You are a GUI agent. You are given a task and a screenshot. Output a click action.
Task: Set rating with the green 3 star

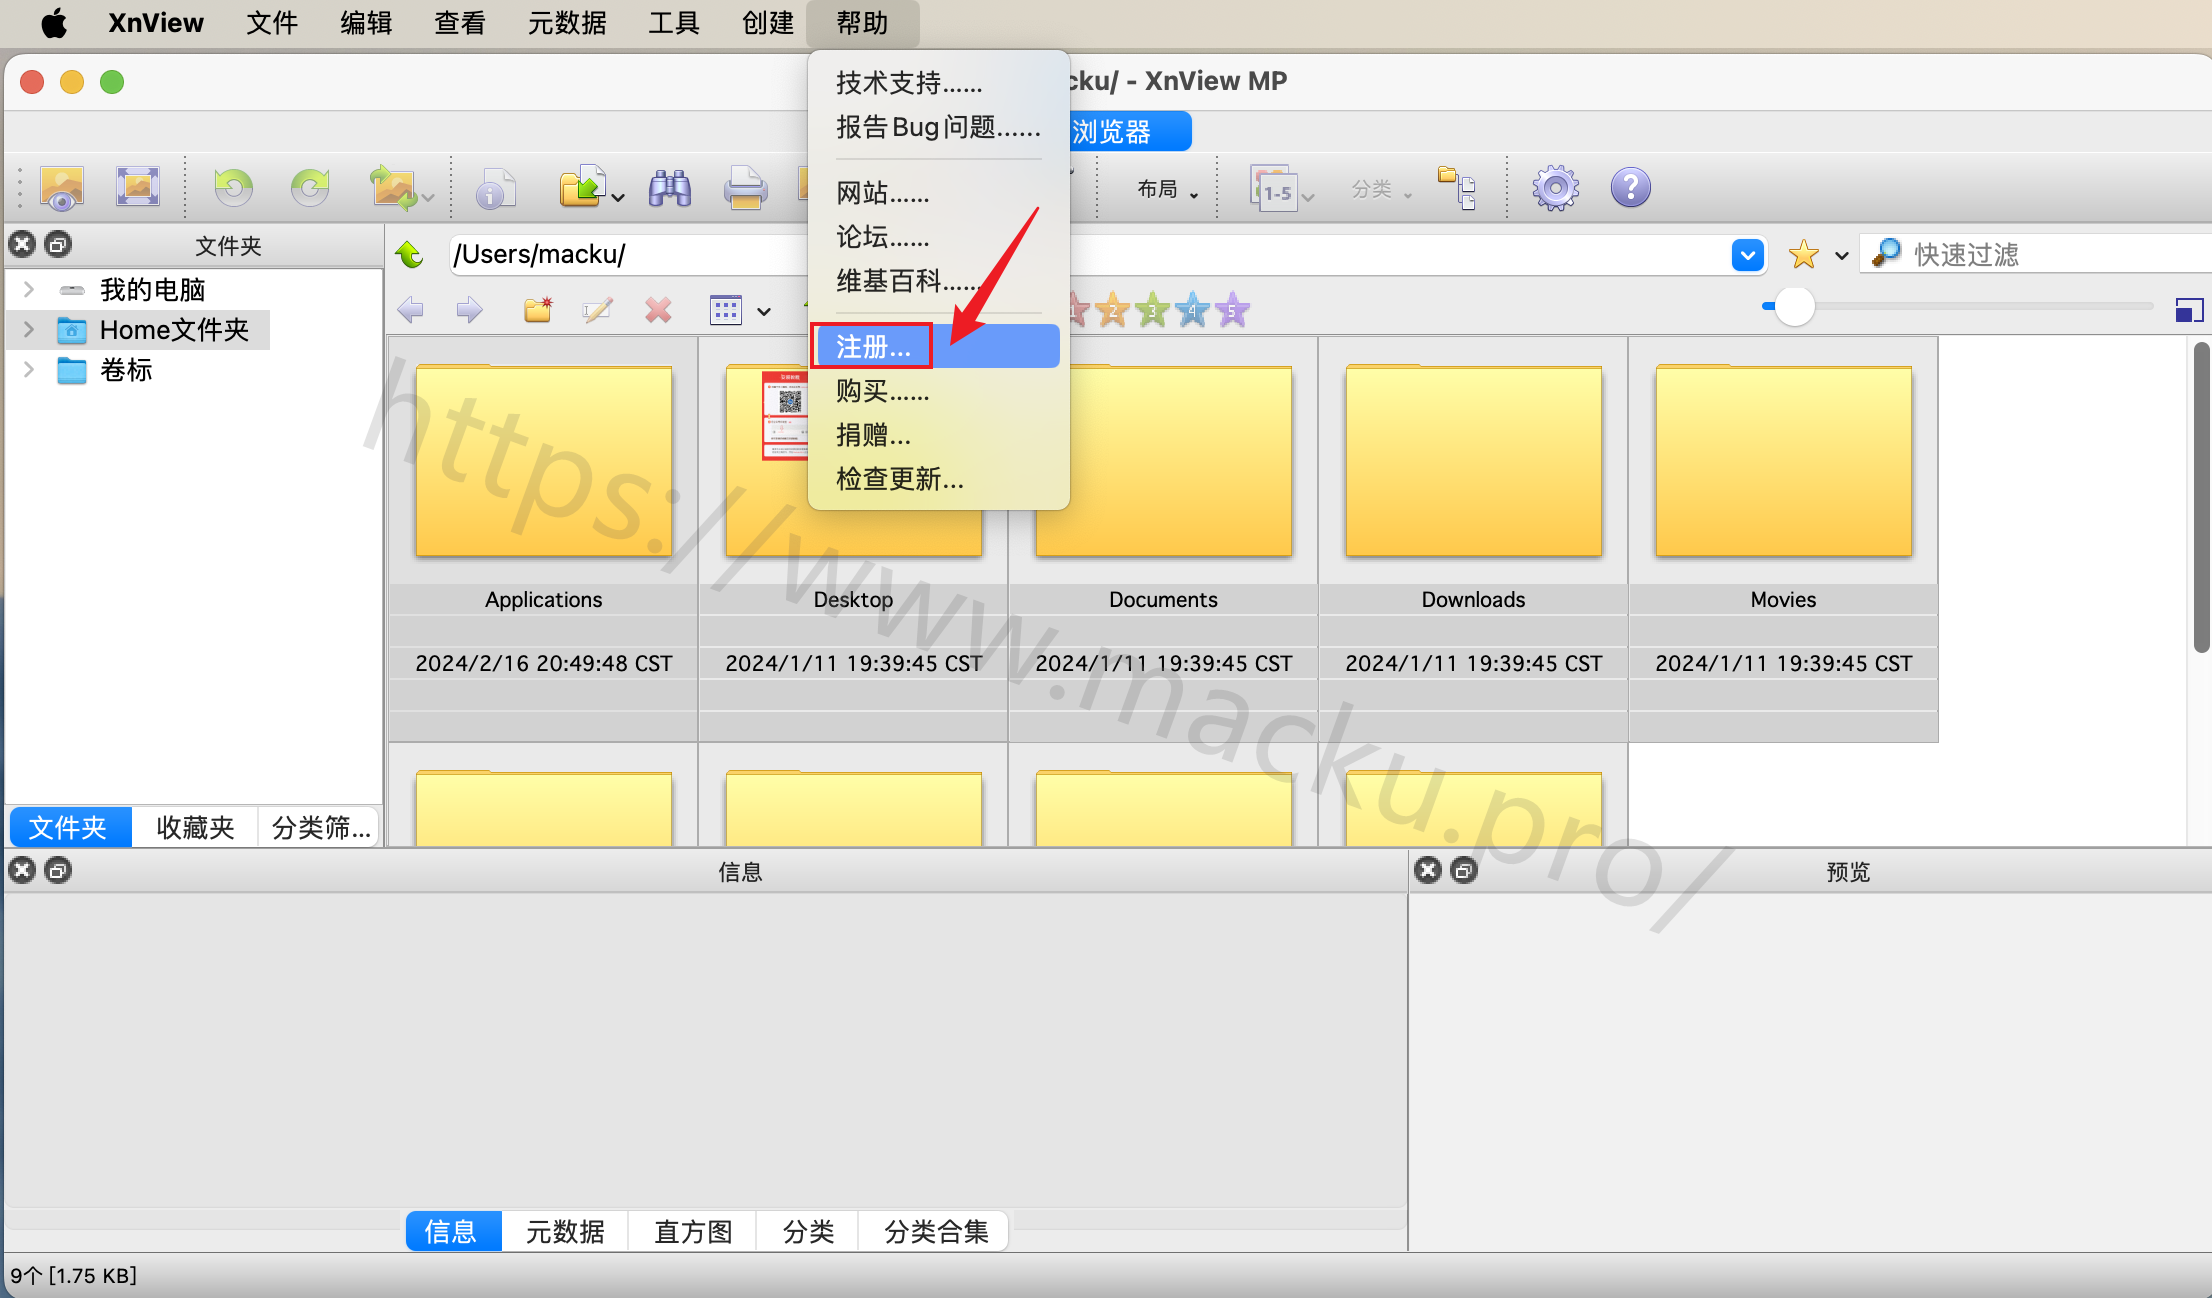pyautogui.click(x=1152, y=310)
